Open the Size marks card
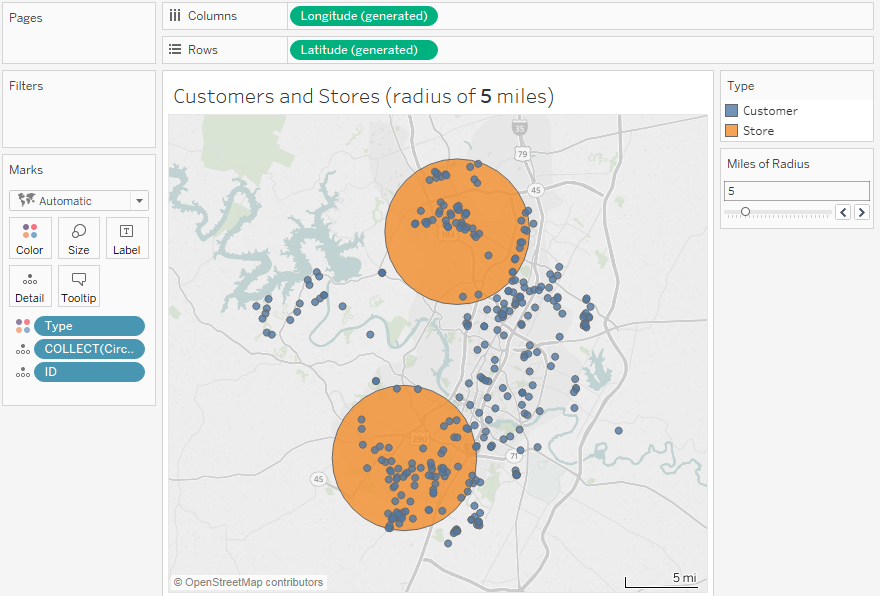Screen dimensions: 880x596 point(79,238)
